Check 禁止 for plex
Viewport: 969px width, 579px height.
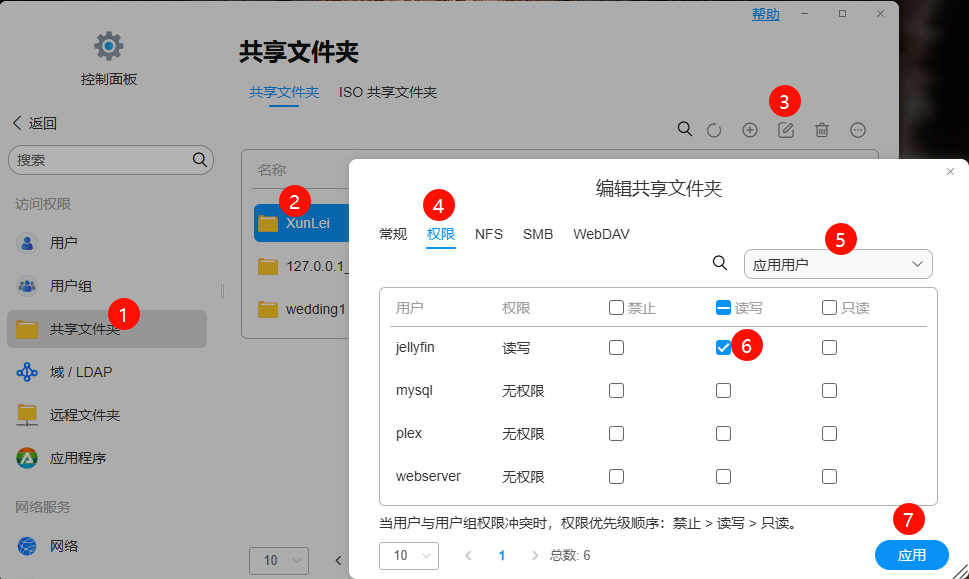(616, 433)
